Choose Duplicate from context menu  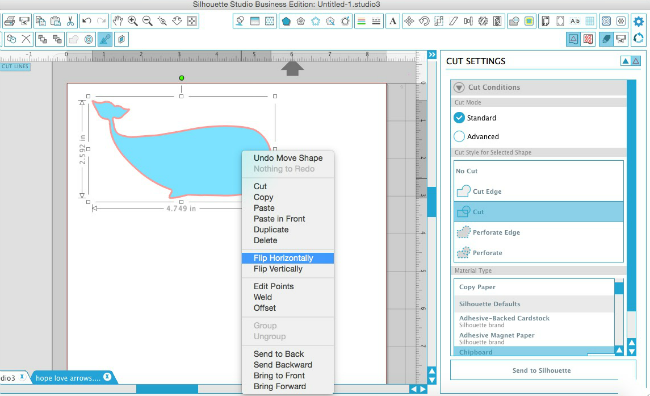[288, 229]
